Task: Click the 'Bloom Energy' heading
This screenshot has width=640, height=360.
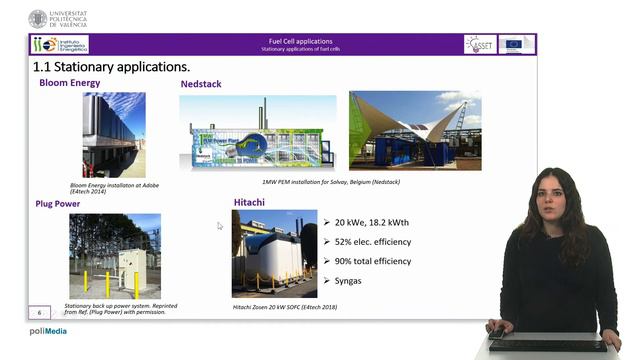Action: pyautogui.click(x=70, y=83)
